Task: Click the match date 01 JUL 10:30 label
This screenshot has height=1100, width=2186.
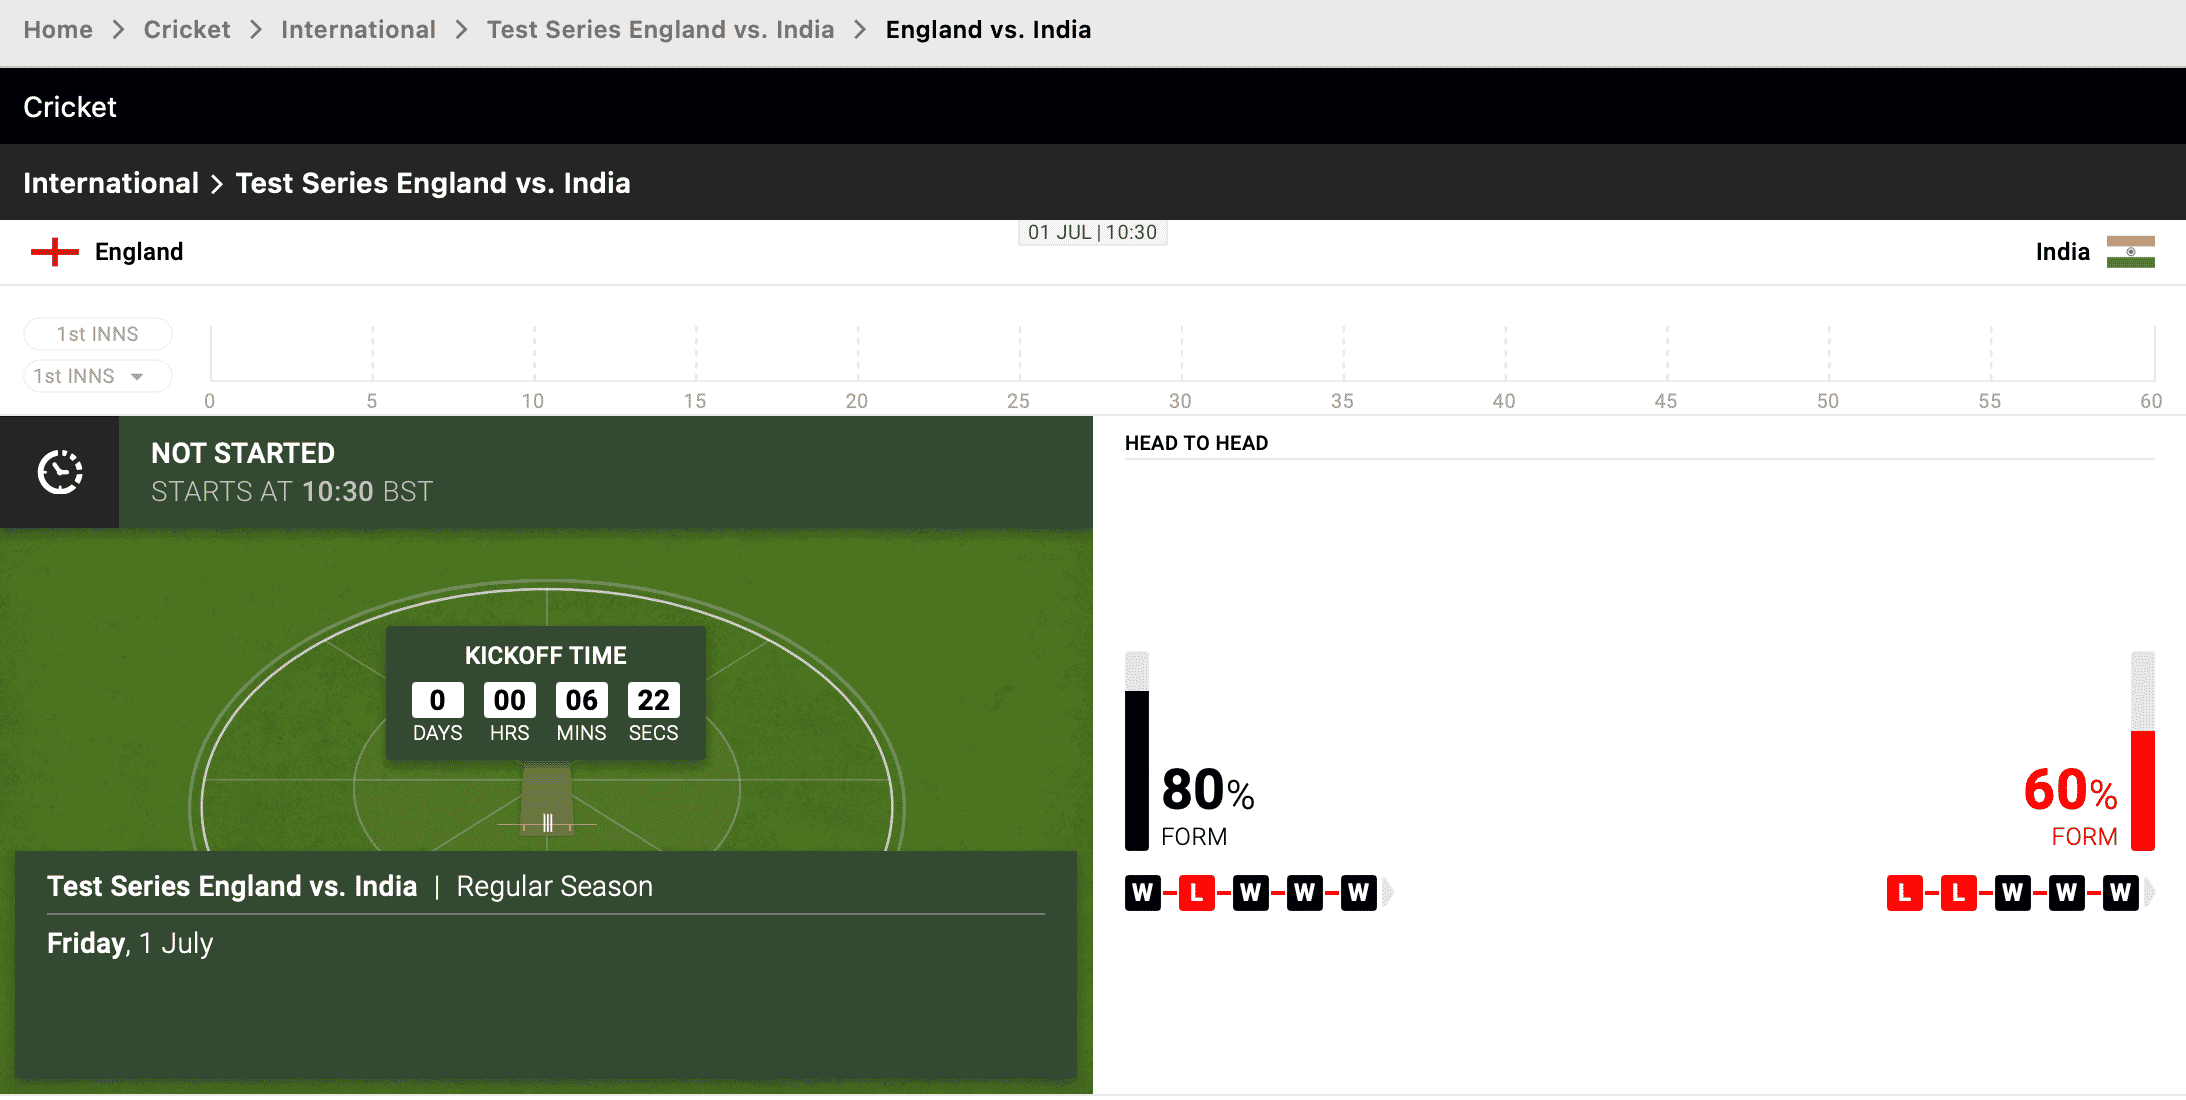Action: pyautogui.click(x=1092, y=230)
